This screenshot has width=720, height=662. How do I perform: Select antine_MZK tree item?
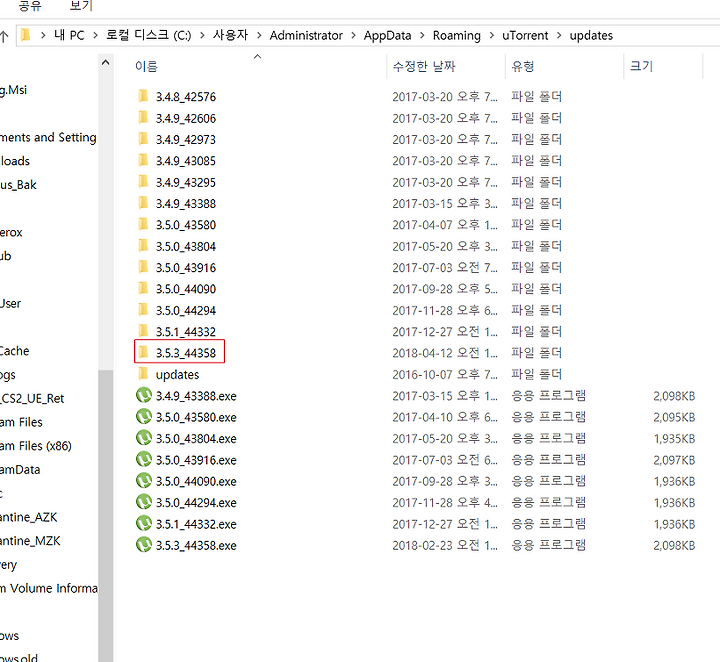click(30, 541)
